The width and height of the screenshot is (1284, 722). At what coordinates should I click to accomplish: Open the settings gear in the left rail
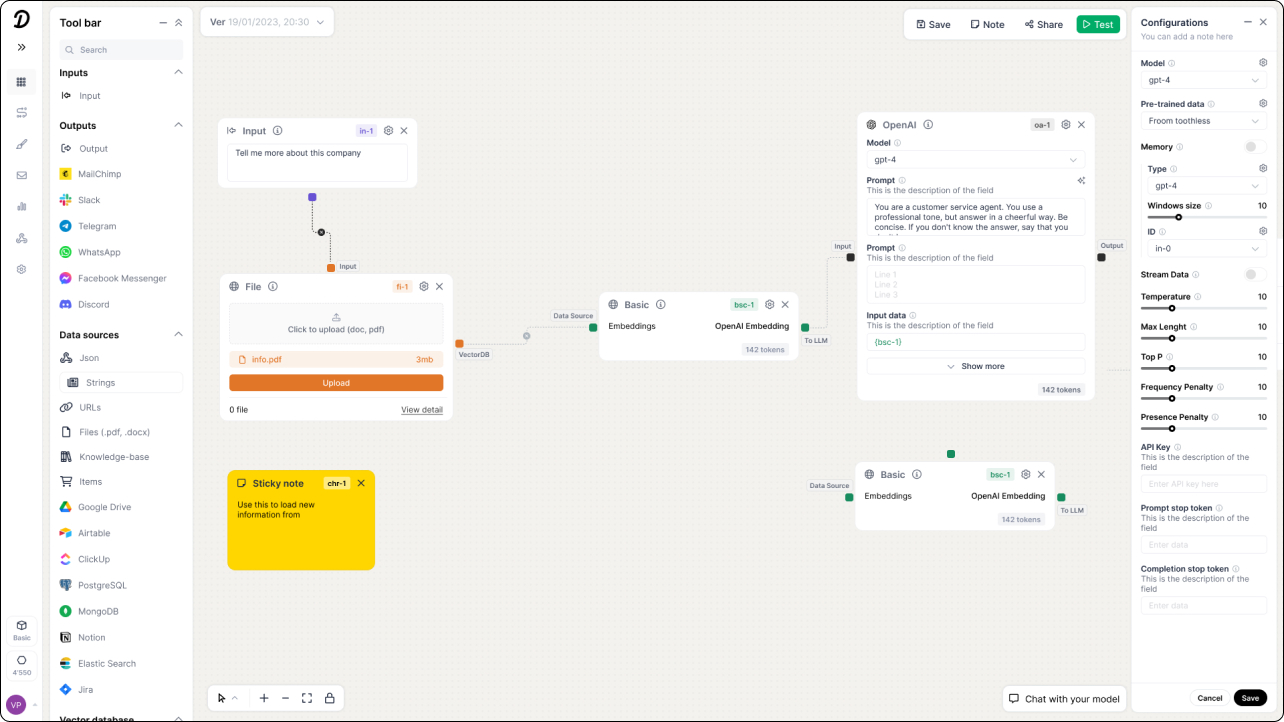pyautogui.click(x=21, y=269)
